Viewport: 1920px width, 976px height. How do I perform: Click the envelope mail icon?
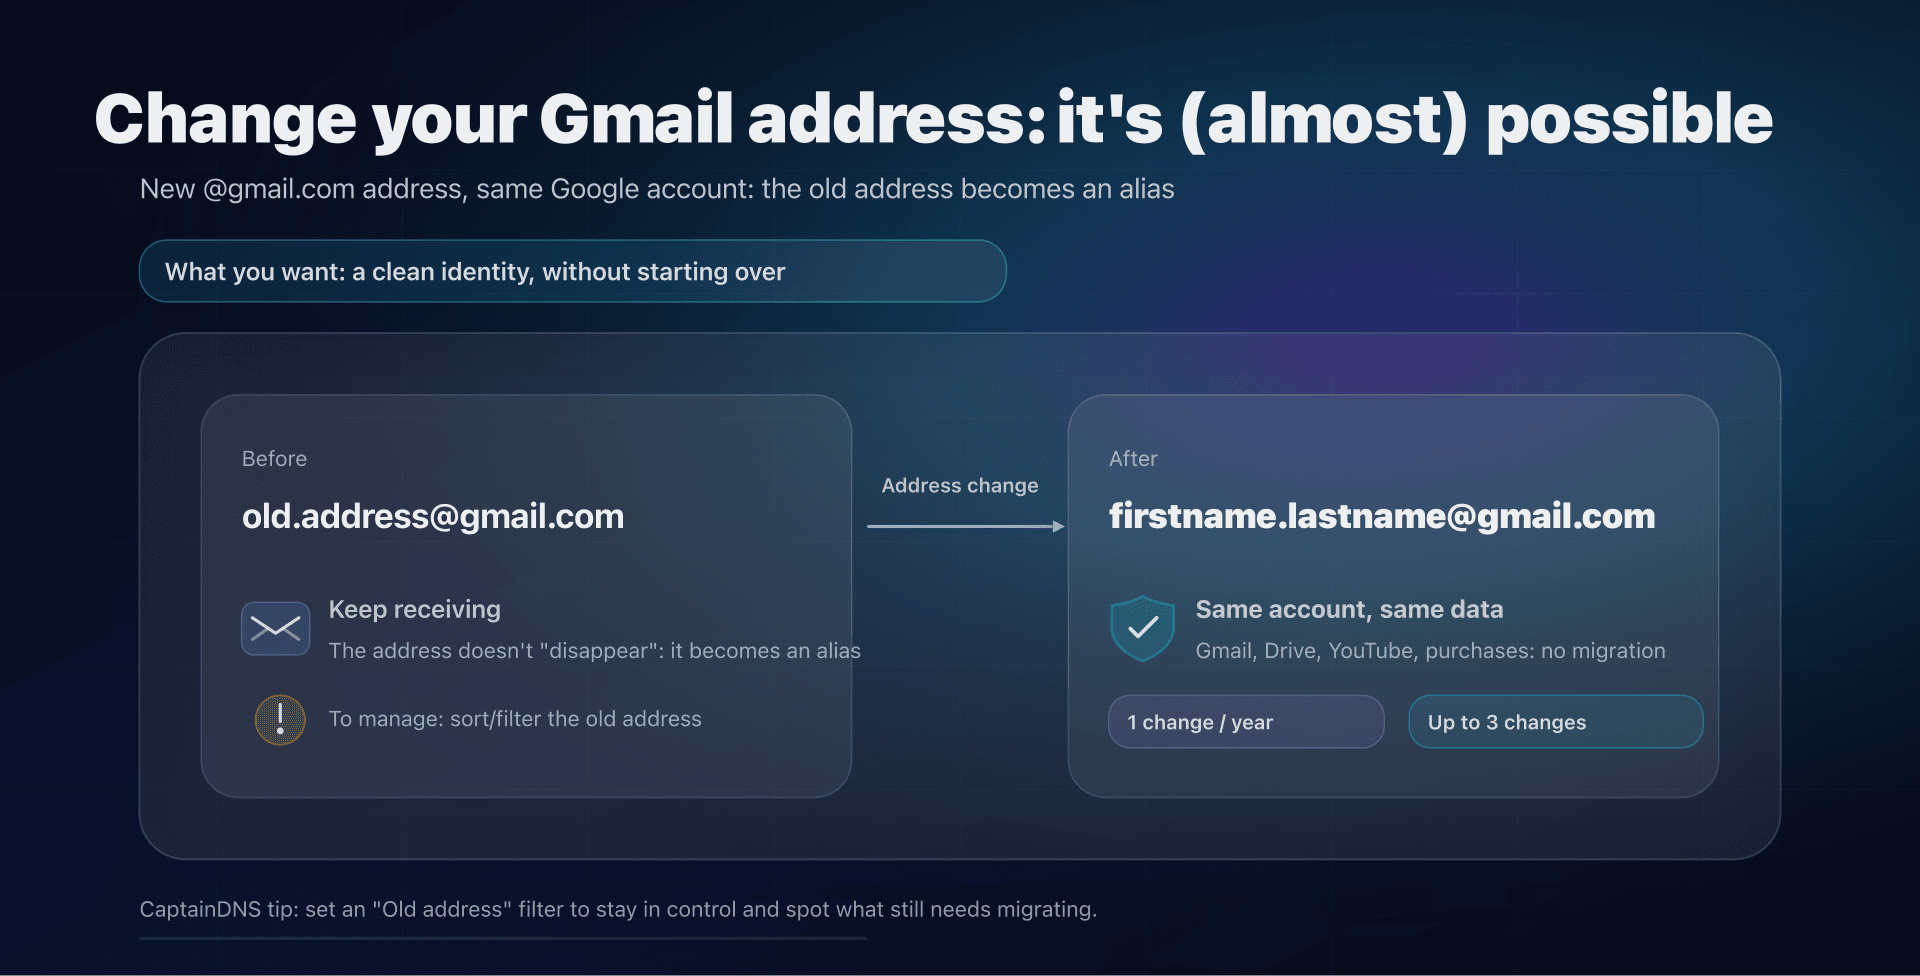pos(275,628)
